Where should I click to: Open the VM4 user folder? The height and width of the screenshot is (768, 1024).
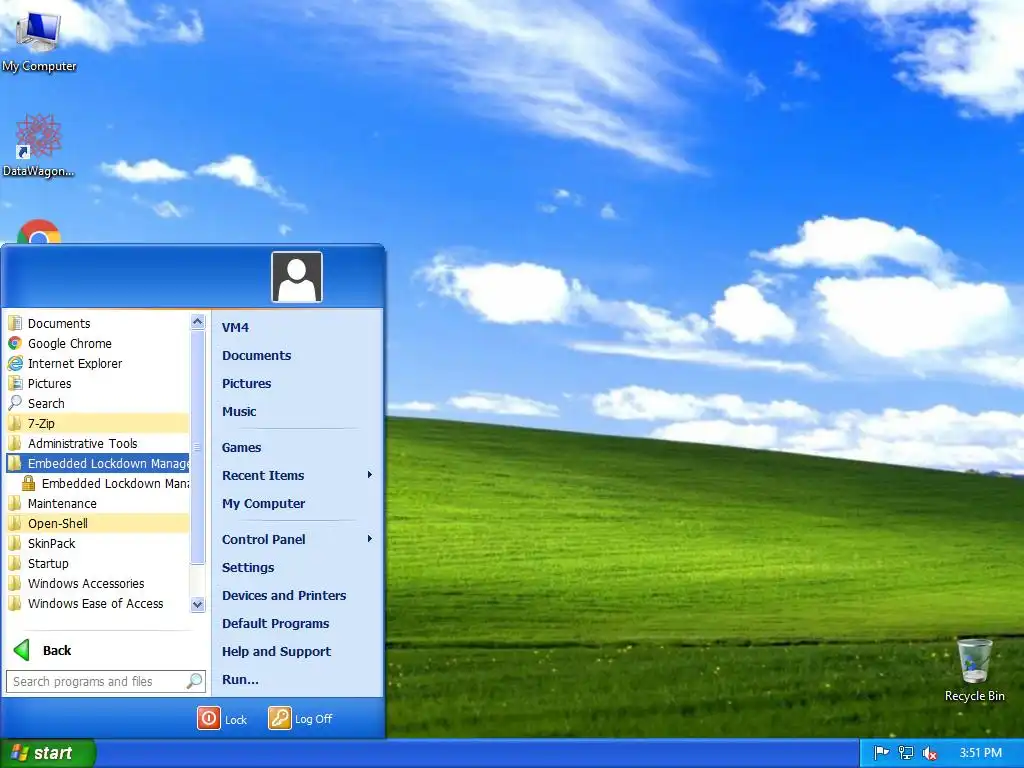pos(235,327)
